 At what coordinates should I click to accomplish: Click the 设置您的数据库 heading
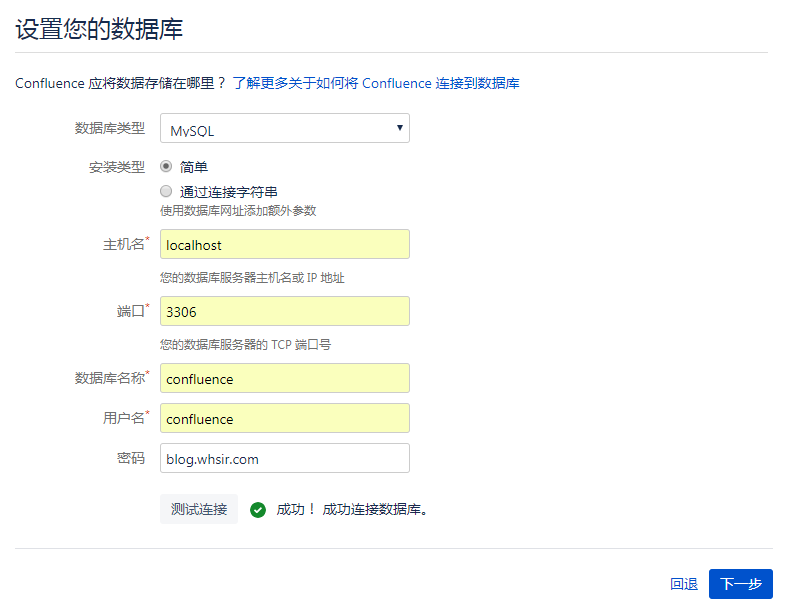click(99, 29)
